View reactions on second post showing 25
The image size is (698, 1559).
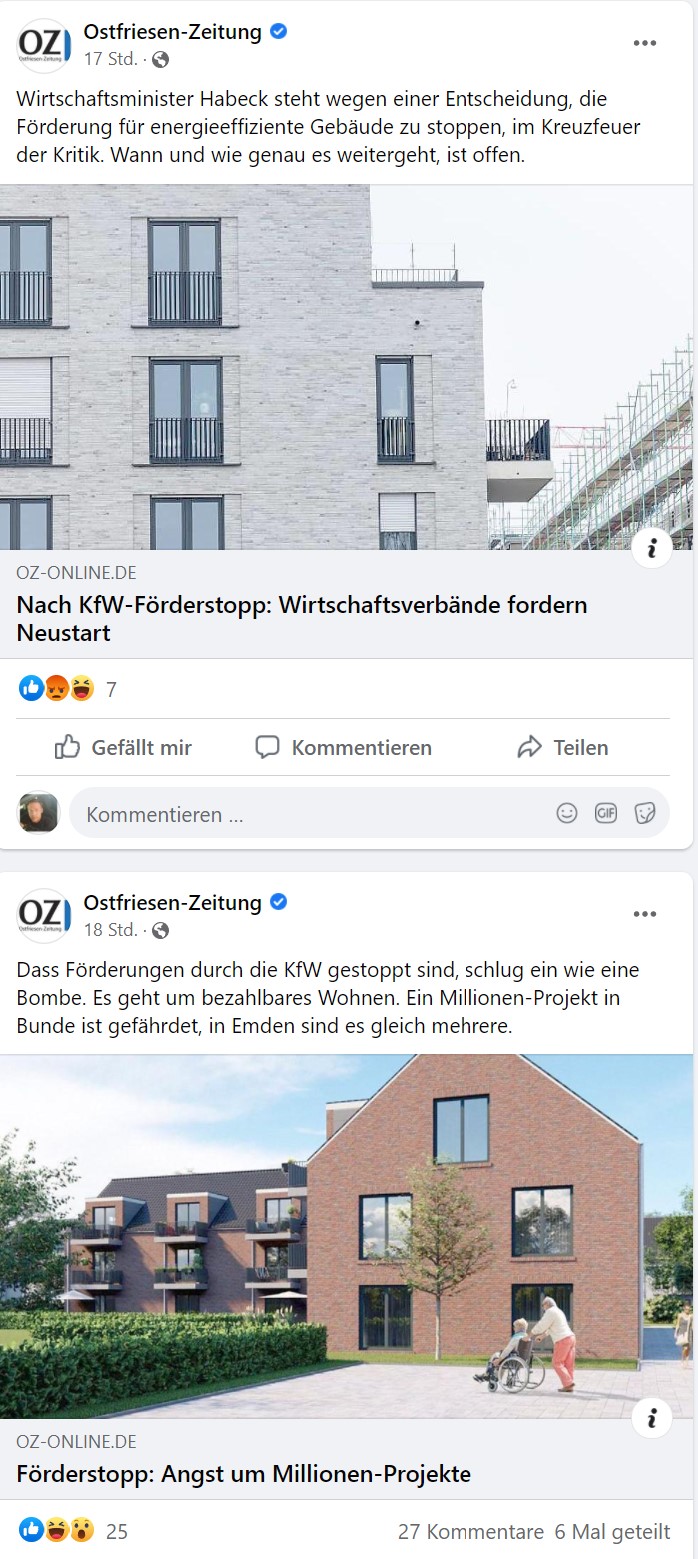pos(73,1531)
